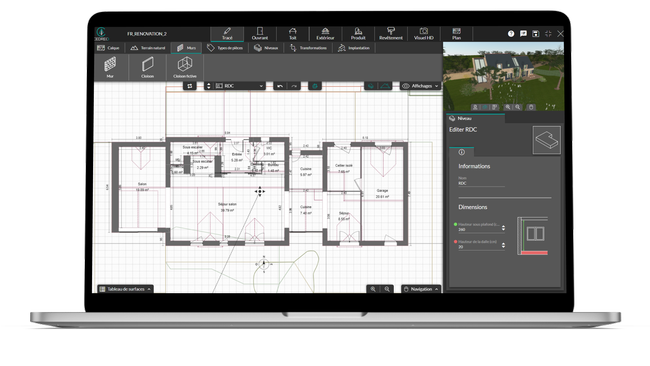
Task: Open the help question mark icon
Action: coord(511,34)
